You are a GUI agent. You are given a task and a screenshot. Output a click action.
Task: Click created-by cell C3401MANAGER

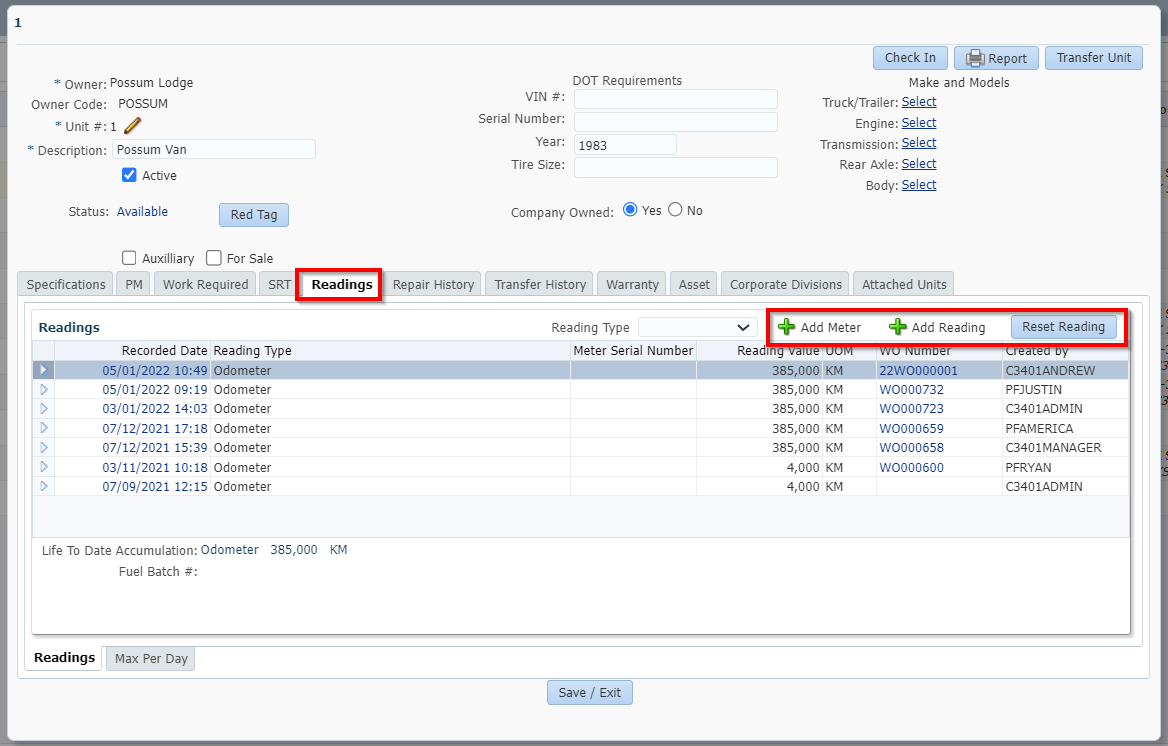(1053, 447)
